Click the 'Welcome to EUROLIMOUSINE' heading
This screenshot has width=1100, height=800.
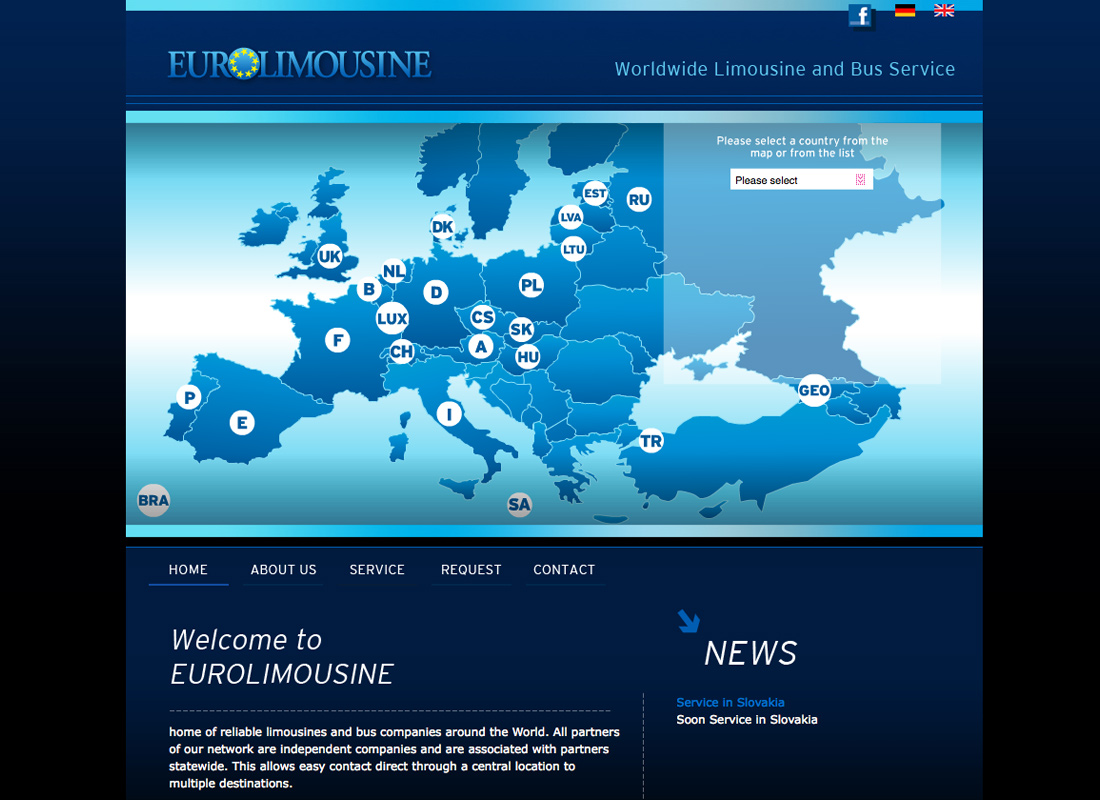click(x=282, y=657)
